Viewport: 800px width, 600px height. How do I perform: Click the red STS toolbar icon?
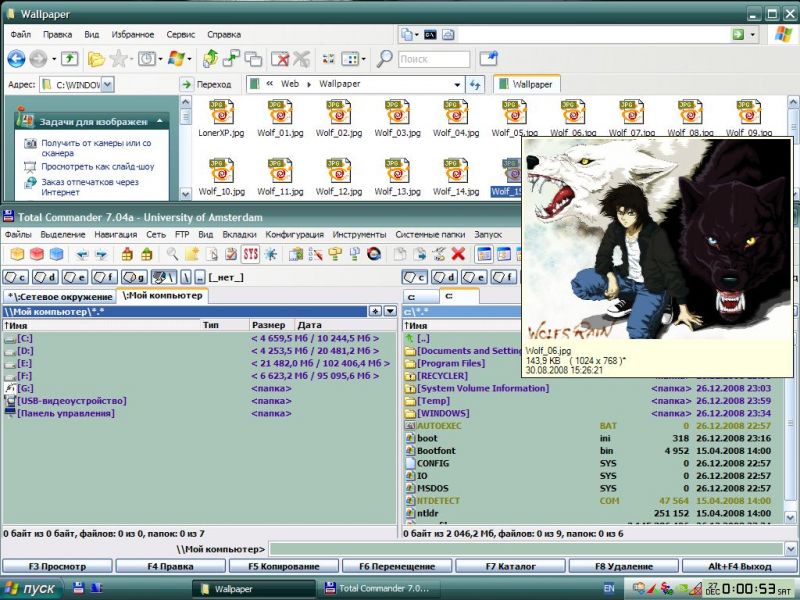250,254
